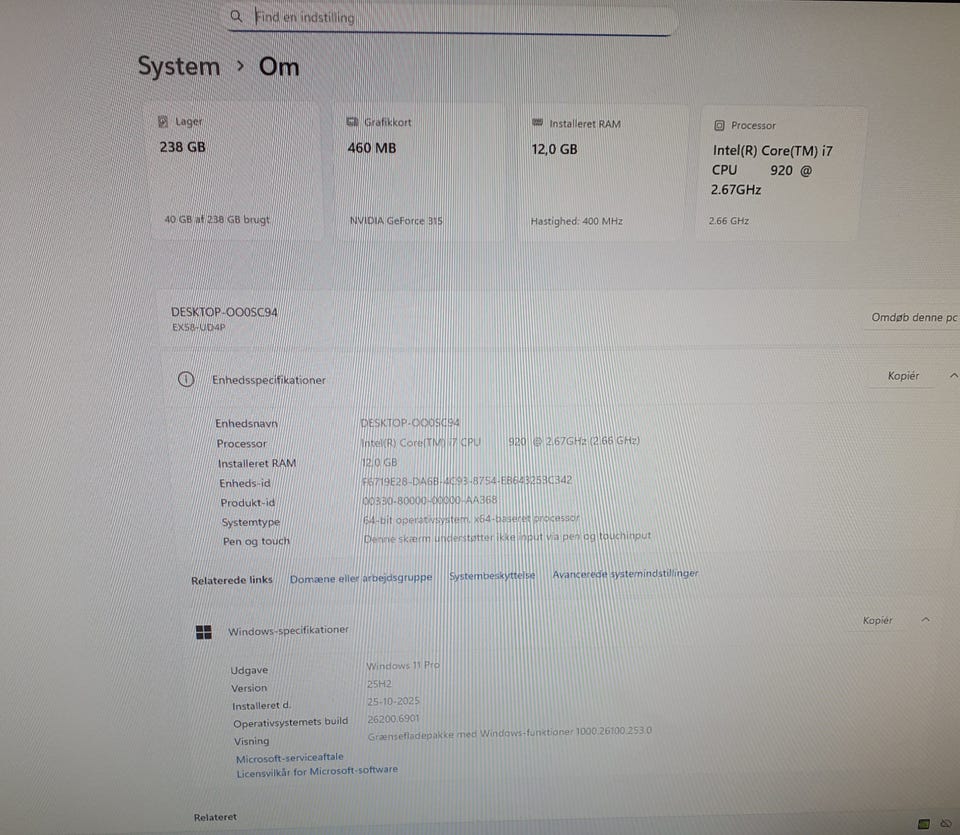Collapse the Windows-specifikationer section
The height and width of the screenshot is (835, 960).
925,620
